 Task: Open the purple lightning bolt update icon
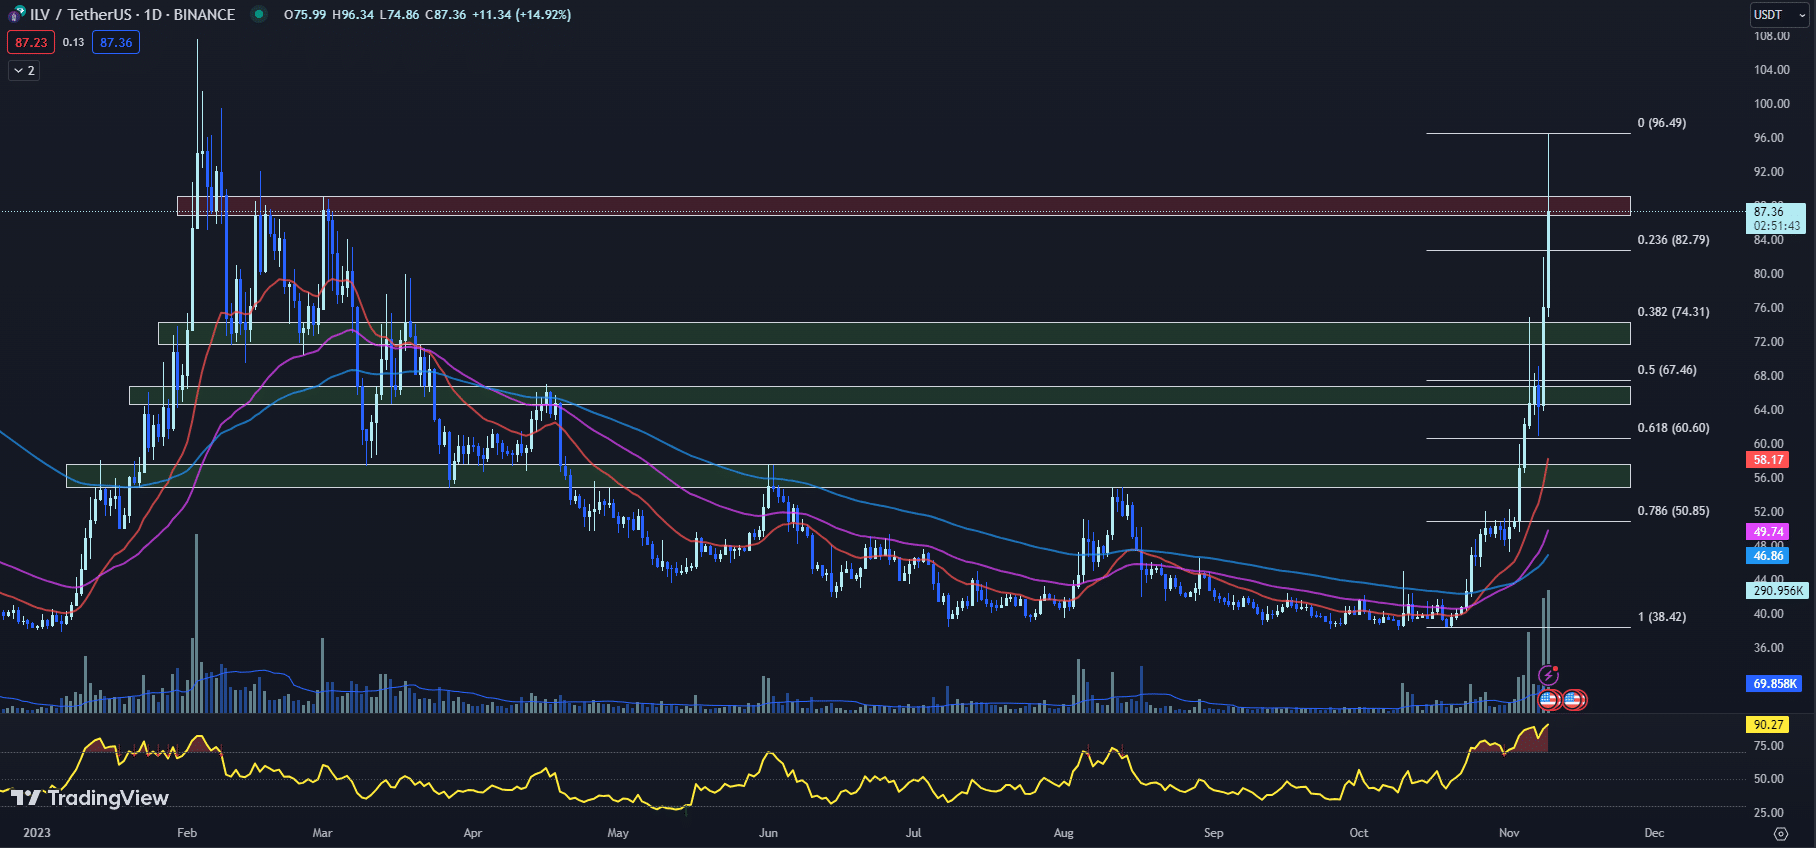1549,676
